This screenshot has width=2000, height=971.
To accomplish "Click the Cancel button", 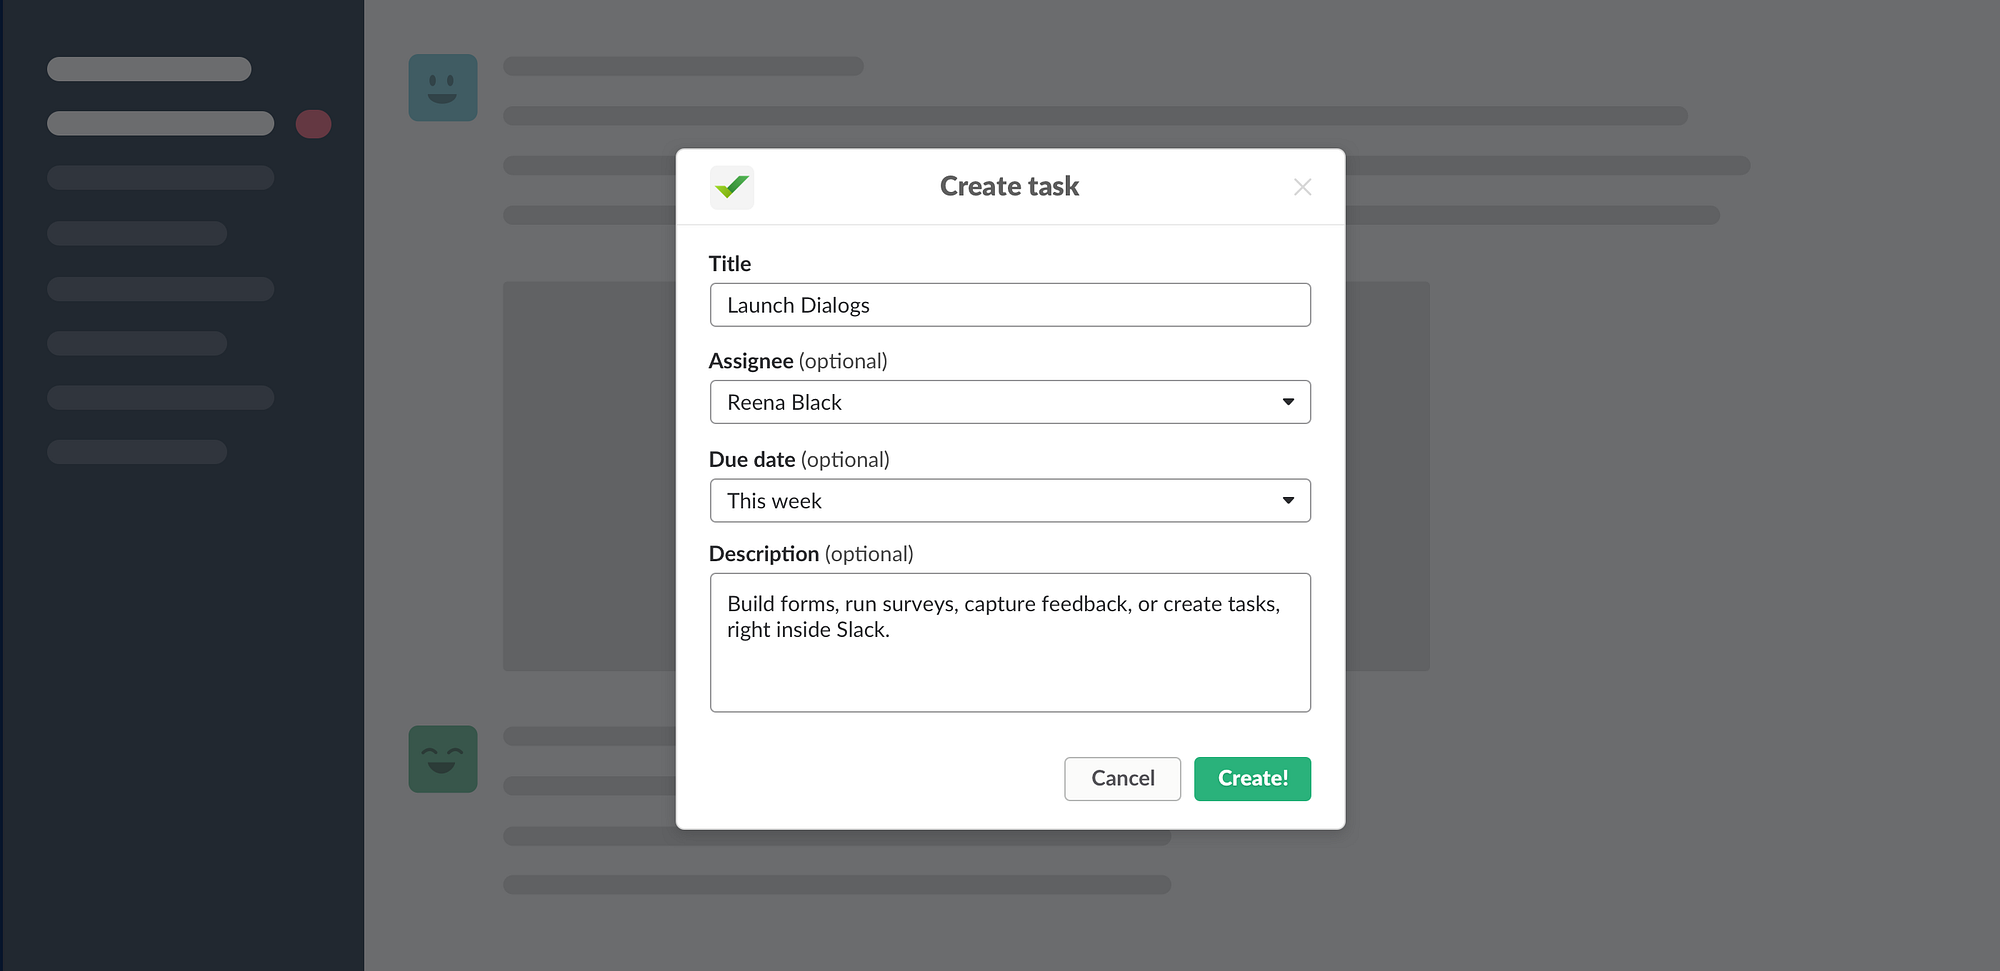I will tap(1122, 778).
